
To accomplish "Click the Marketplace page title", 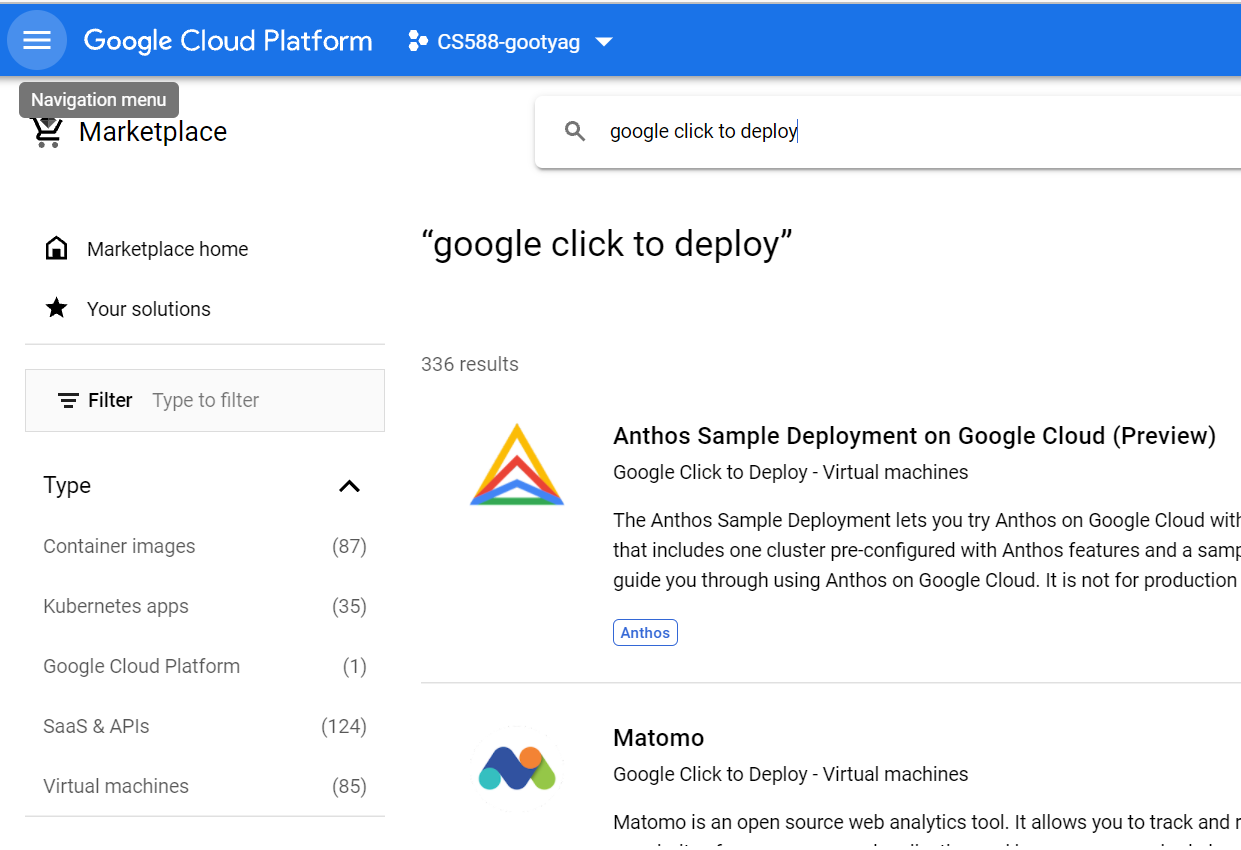I will click(153, 132).
